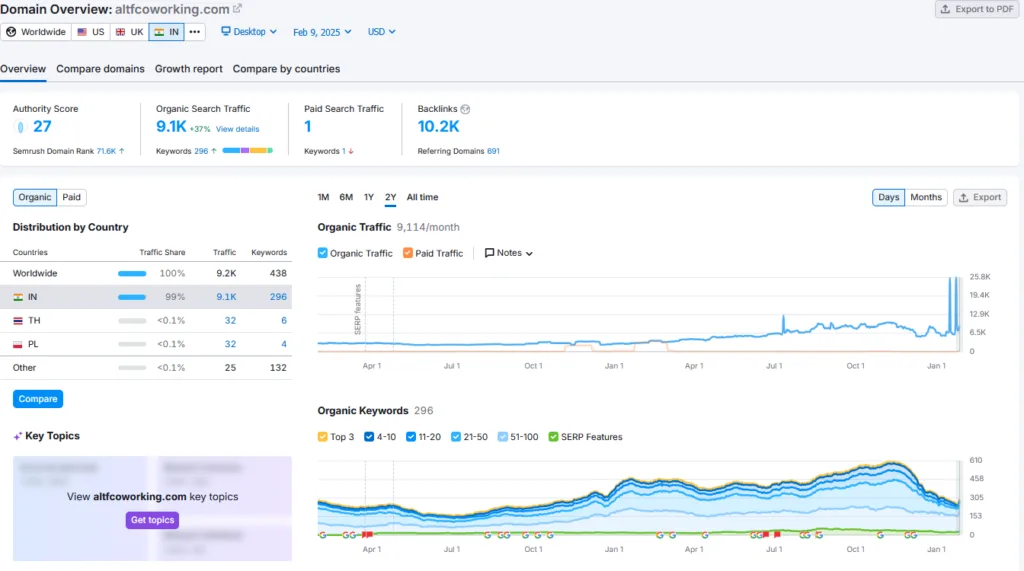Toggle the 21-50 keywords checkbox

click(456, 436)
